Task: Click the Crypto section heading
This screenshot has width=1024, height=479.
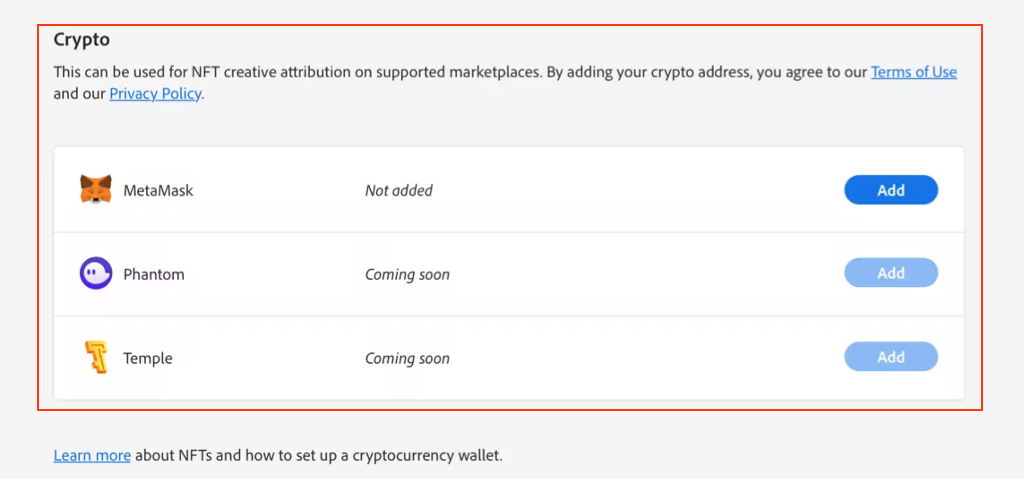Action: (81, 40)
